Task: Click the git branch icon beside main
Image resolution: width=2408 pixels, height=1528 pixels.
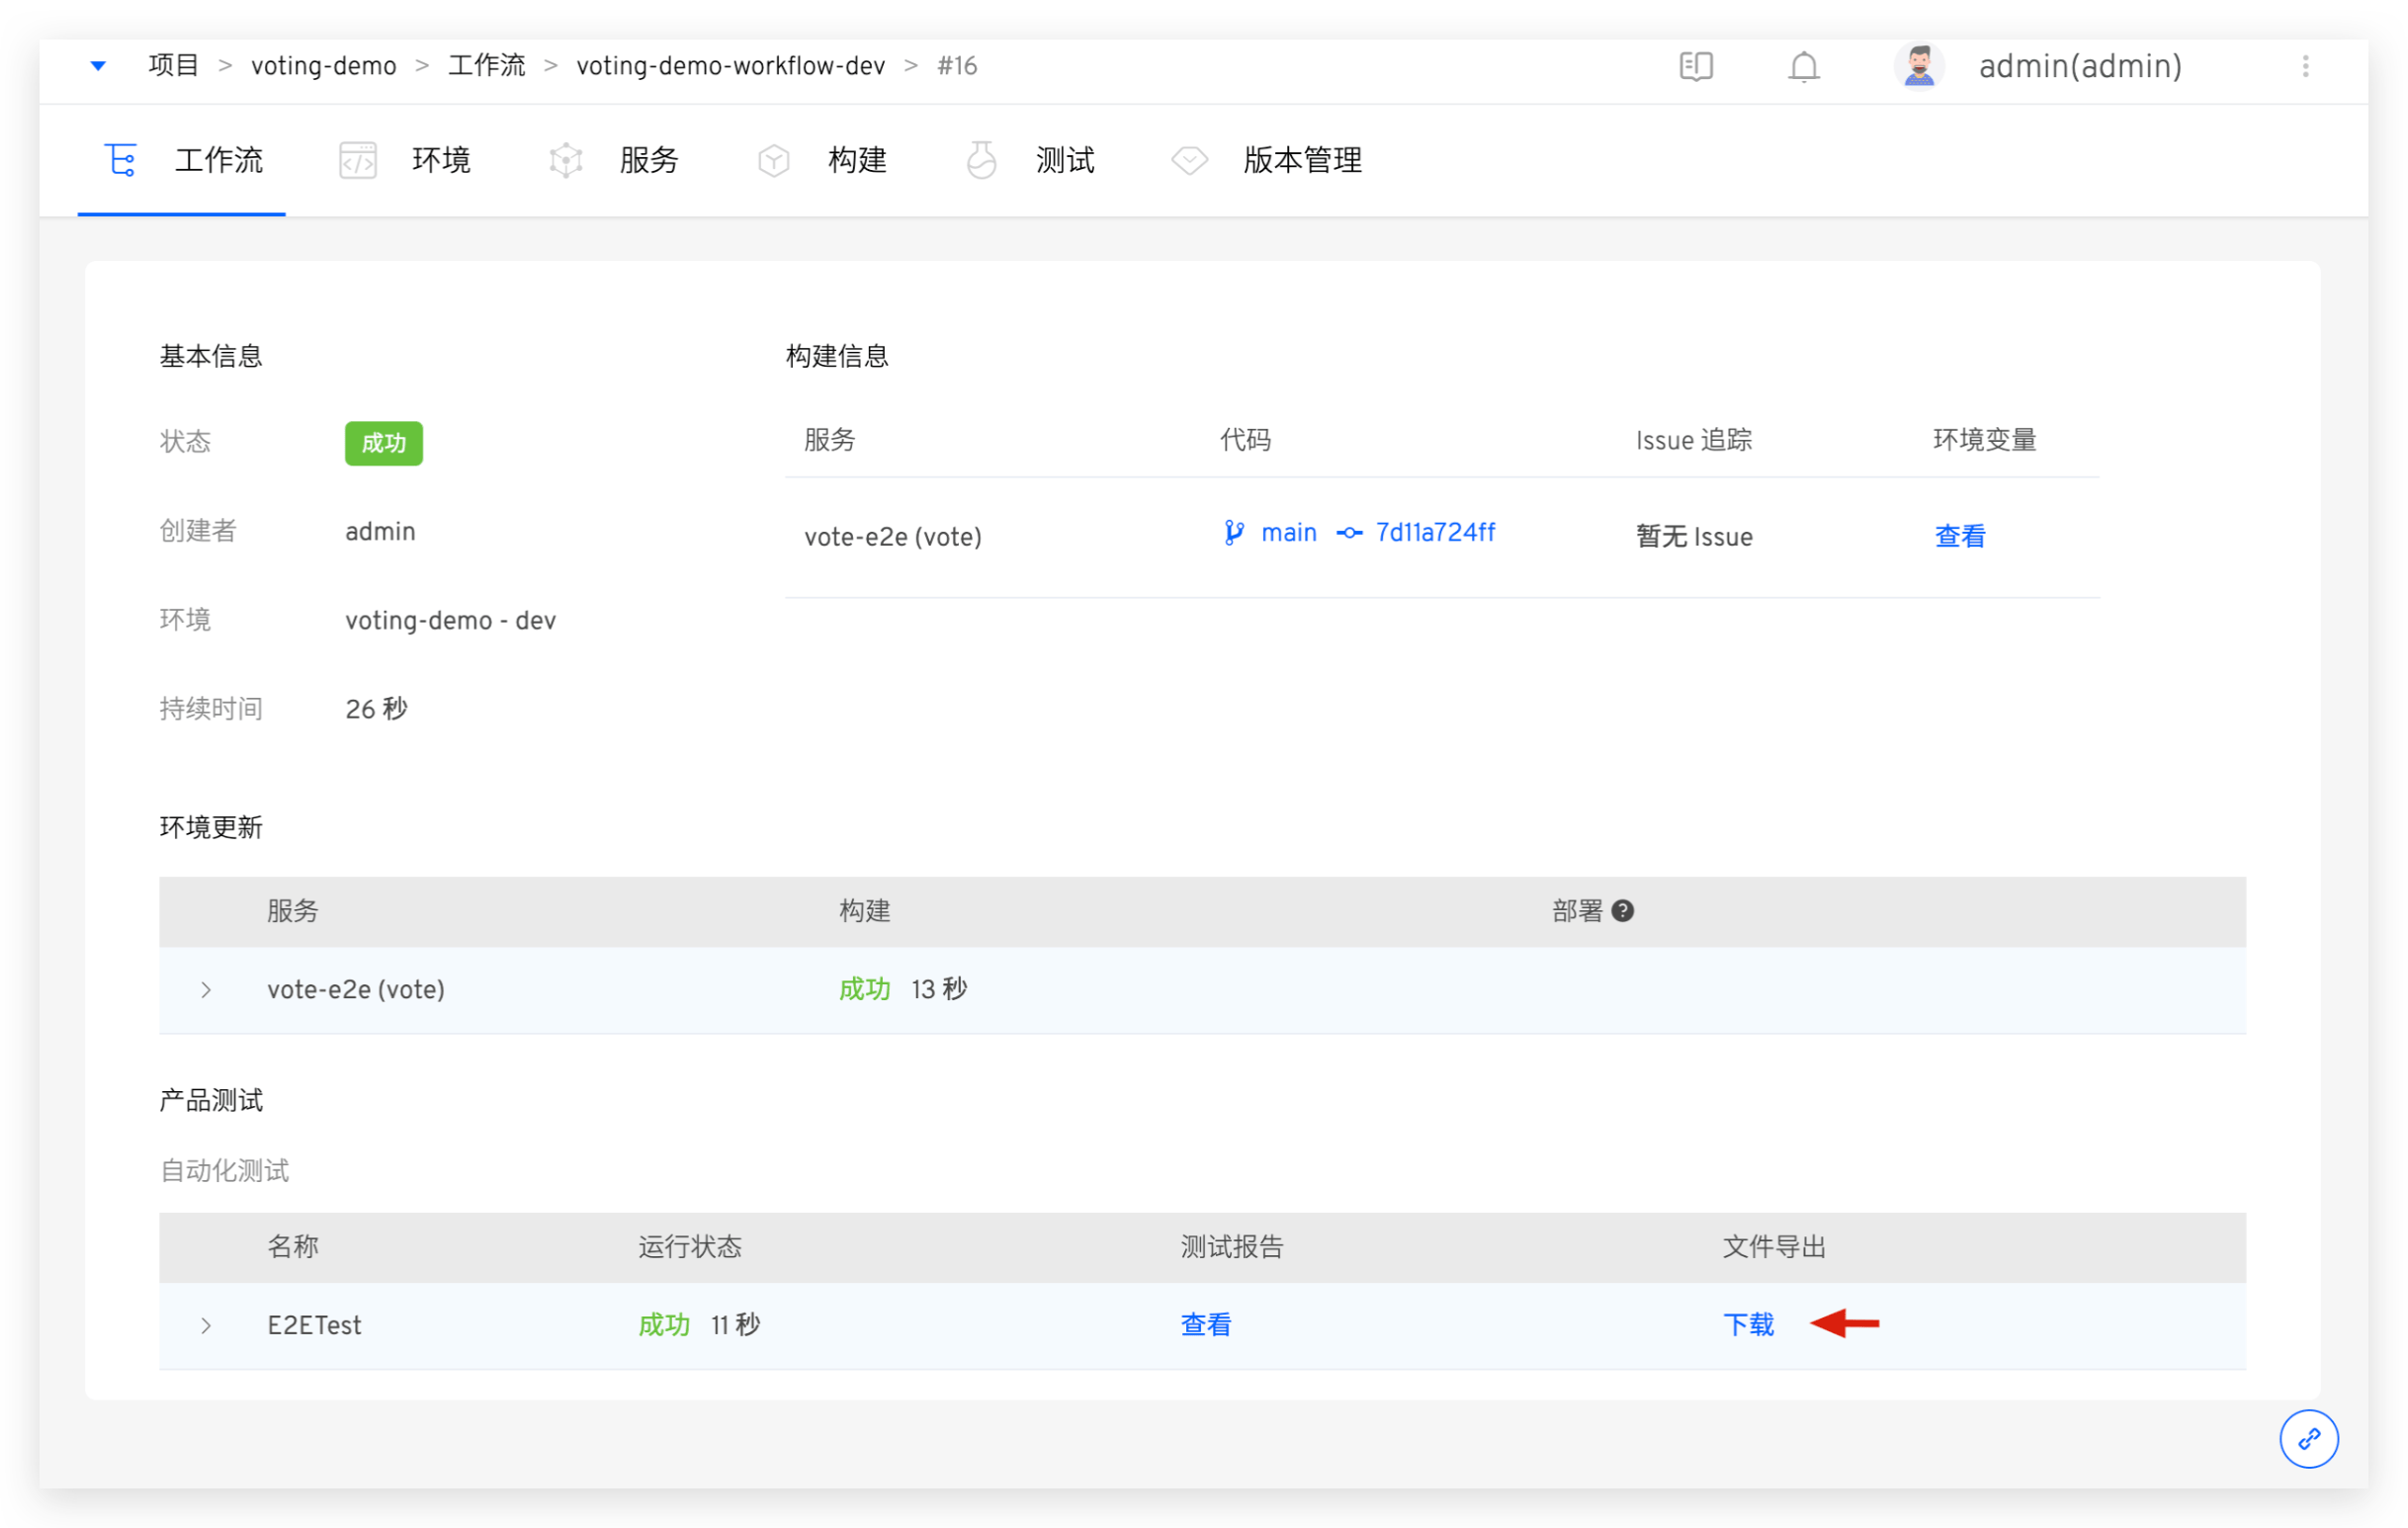Action: point(1235,532)
